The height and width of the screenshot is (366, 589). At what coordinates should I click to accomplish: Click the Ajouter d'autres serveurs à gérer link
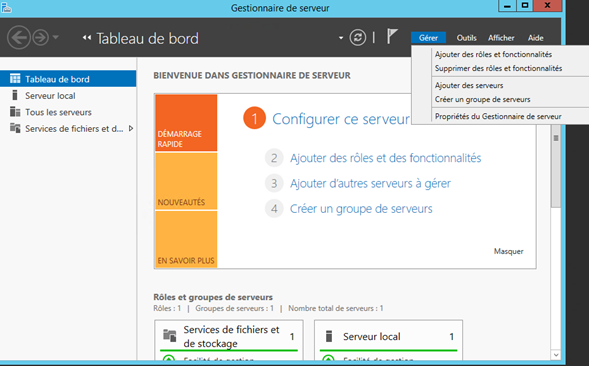[x=370, y=183]
